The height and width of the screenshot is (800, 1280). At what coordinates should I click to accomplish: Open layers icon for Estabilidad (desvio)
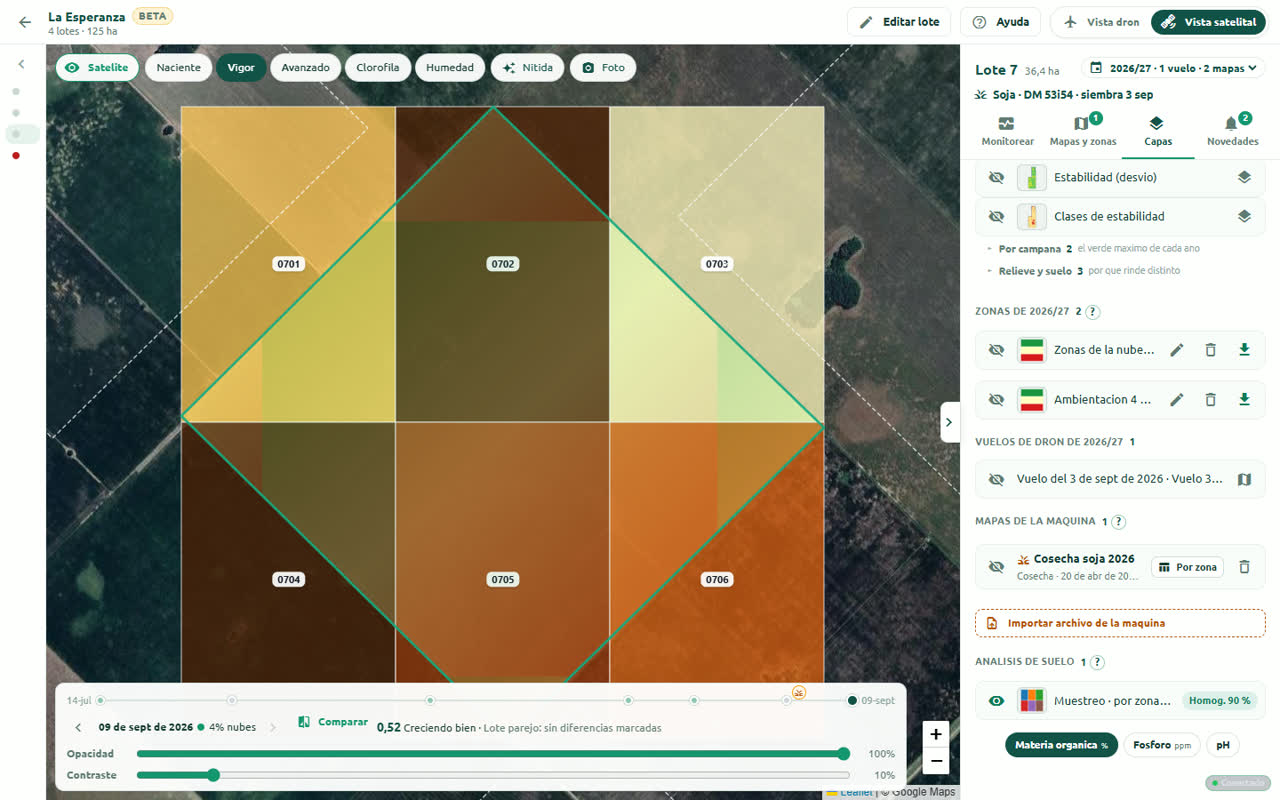(1244, 177)
